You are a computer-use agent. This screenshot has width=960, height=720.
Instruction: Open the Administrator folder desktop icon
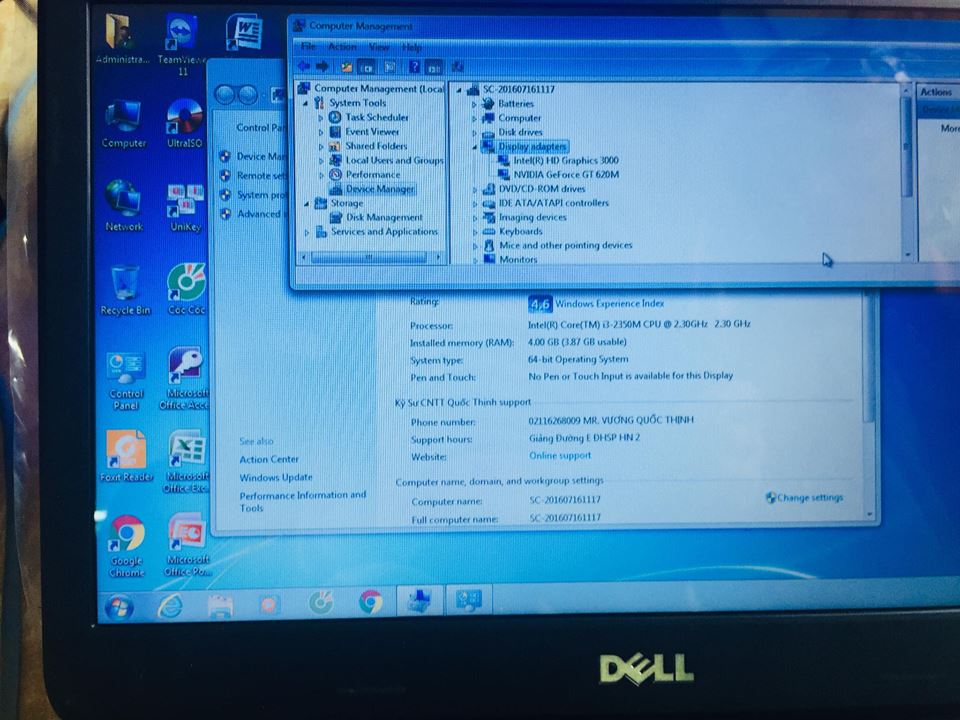coord(121,39)
